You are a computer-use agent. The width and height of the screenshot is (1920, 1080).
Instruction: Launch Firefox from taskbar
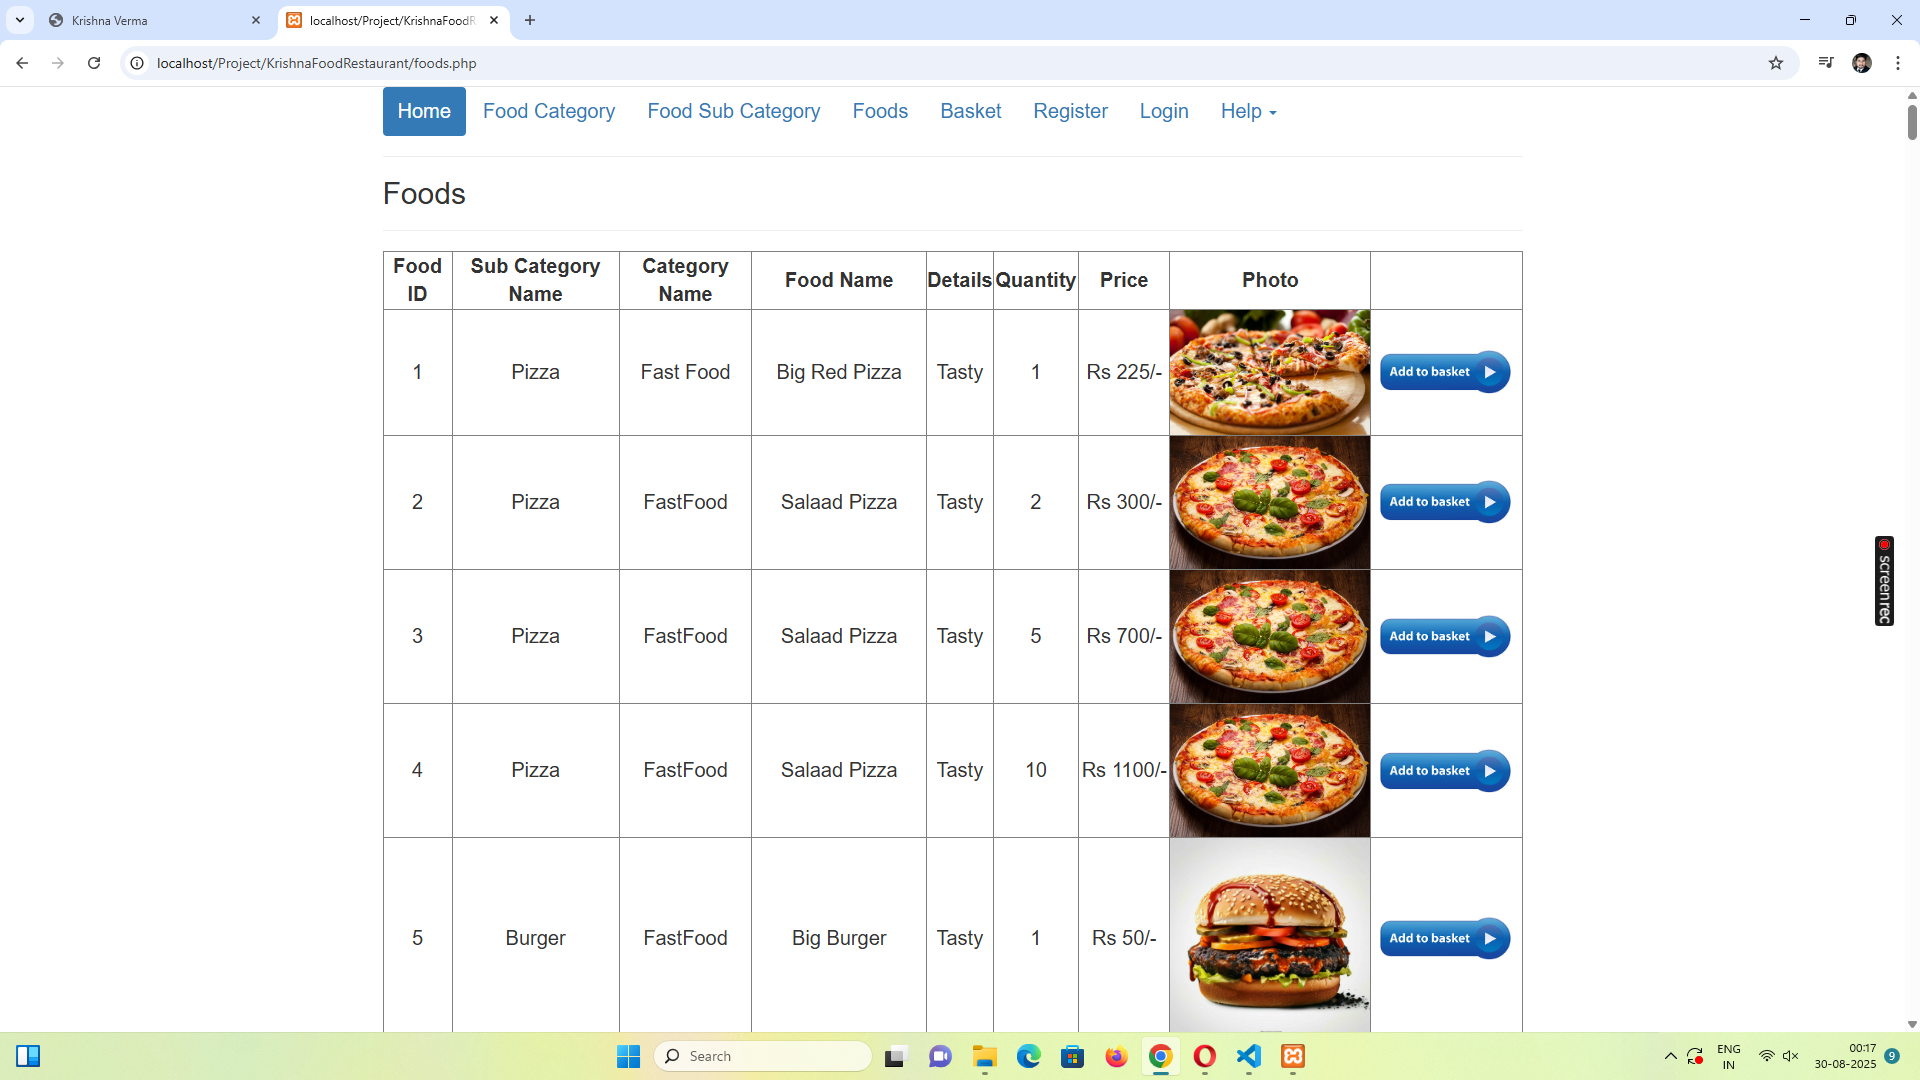click(1116, 1056)
